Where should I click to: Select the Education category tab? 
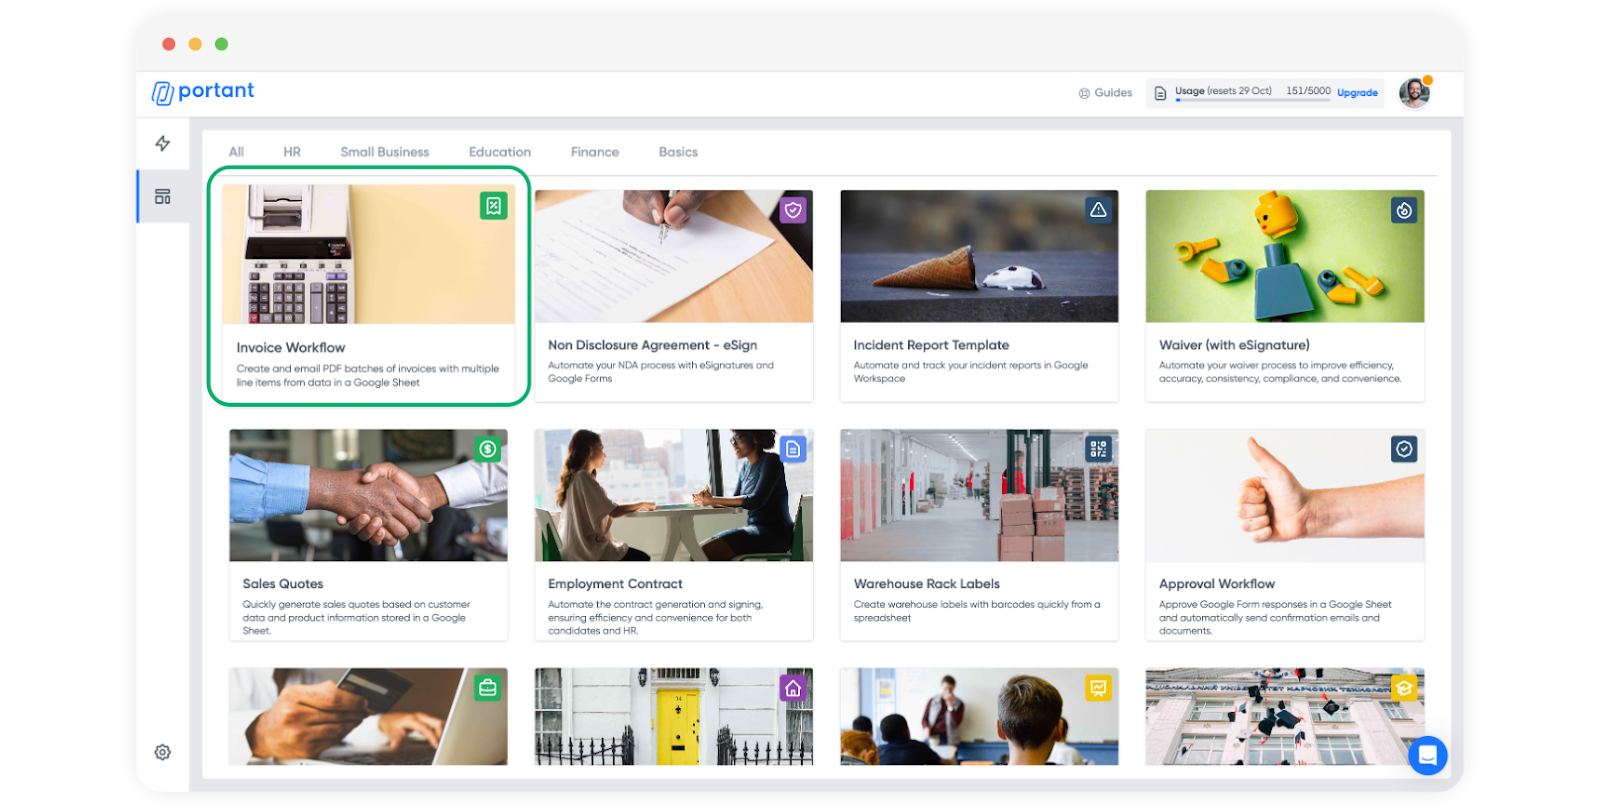[x=500, y=152]
